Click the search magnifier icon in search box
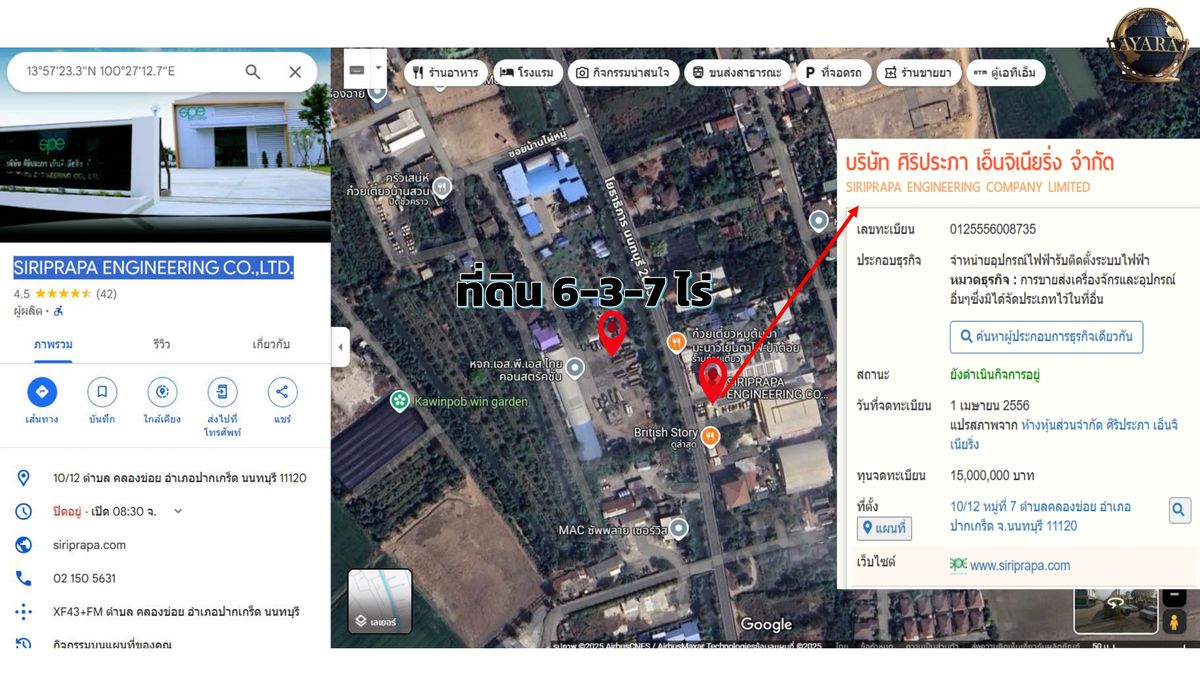1200x675 pixels. tap(253, 72)
